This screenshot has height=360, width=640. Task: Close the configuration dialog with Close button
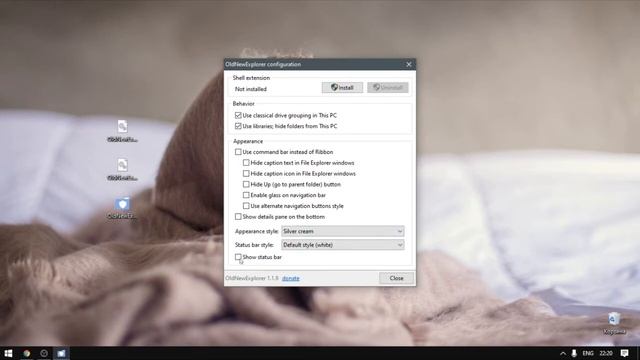click(396, 278)
